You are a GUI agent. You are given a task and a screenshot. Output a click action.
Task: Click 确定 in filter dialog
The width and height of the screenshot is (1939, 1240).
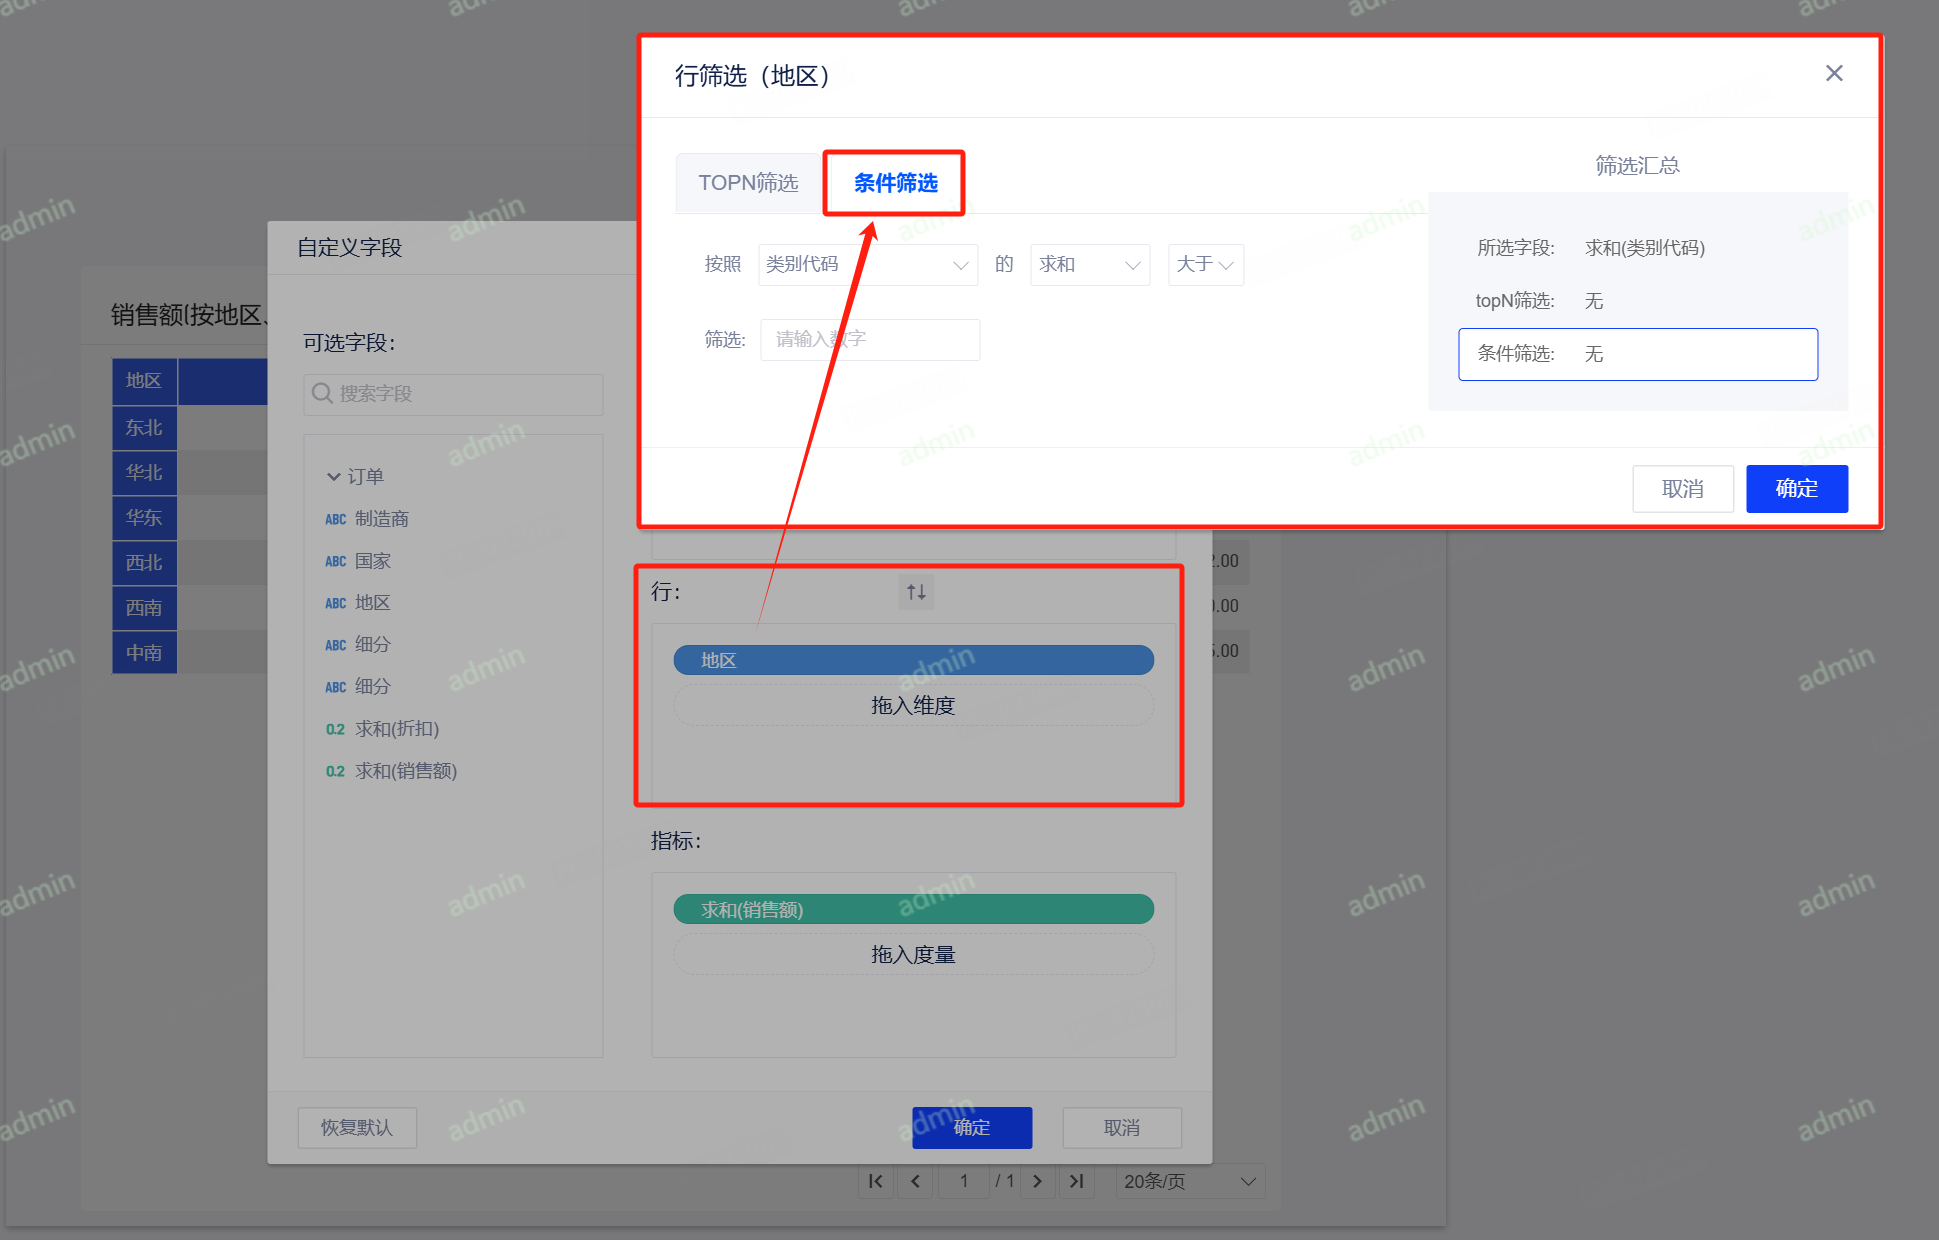(1796, 489)
